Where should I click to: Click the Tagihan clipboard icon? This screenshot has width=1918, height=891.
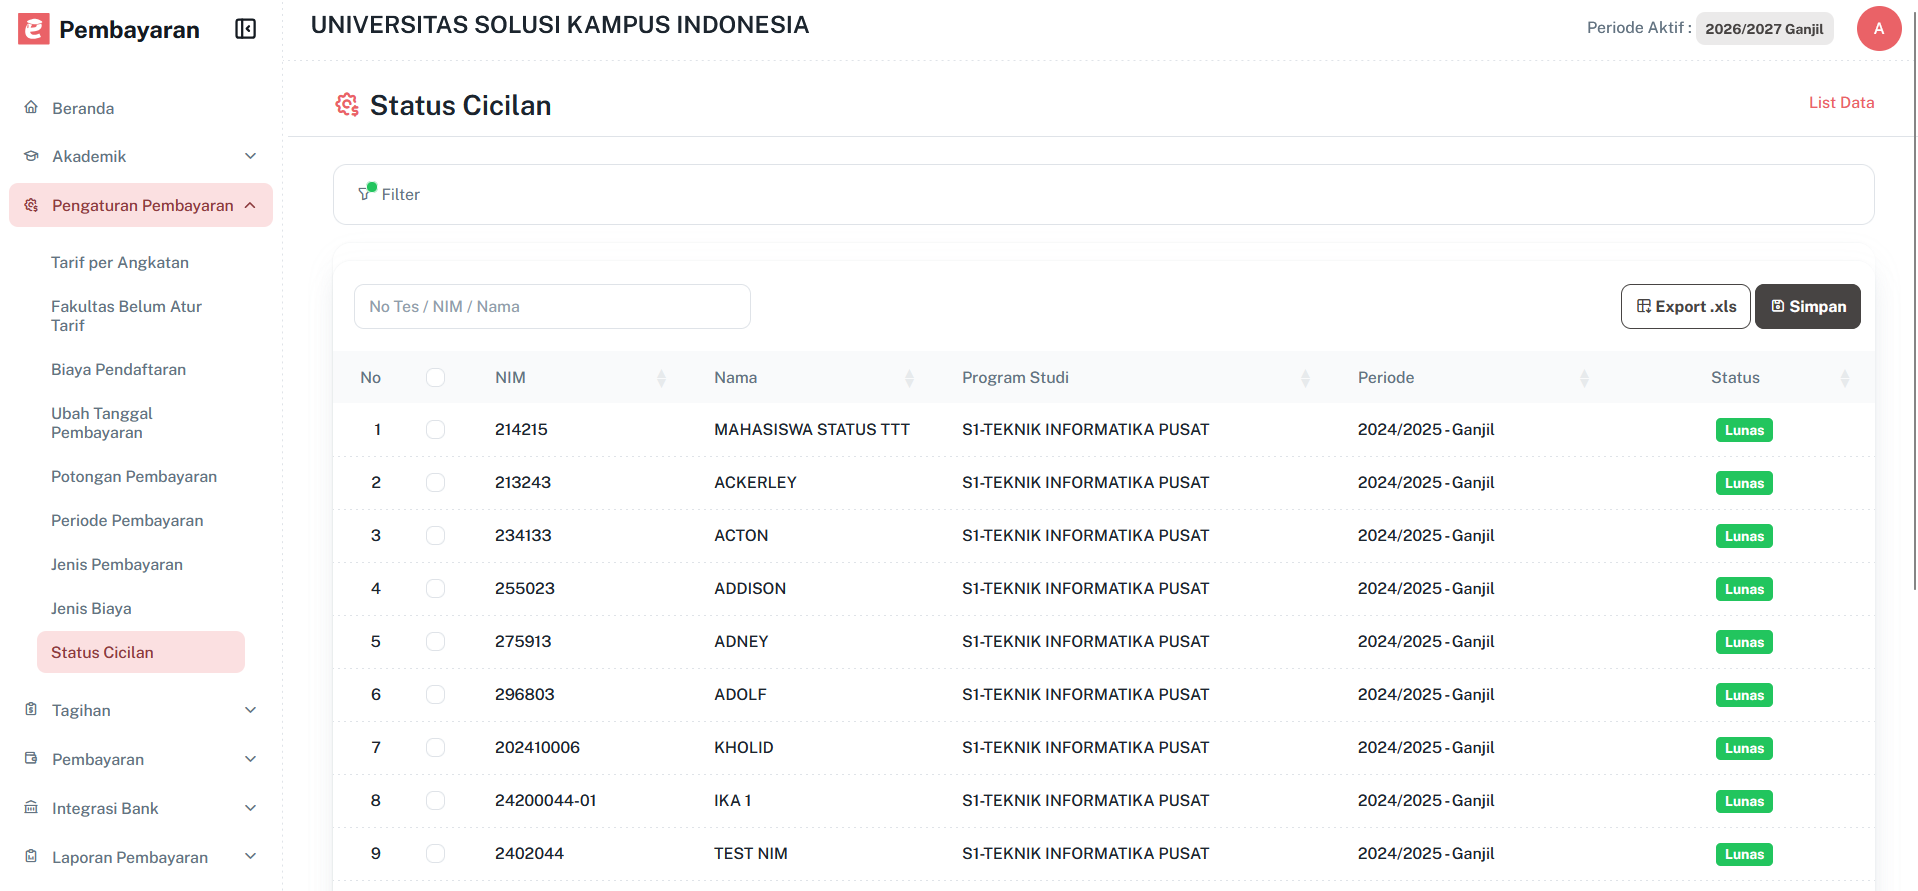click(31, 710)
